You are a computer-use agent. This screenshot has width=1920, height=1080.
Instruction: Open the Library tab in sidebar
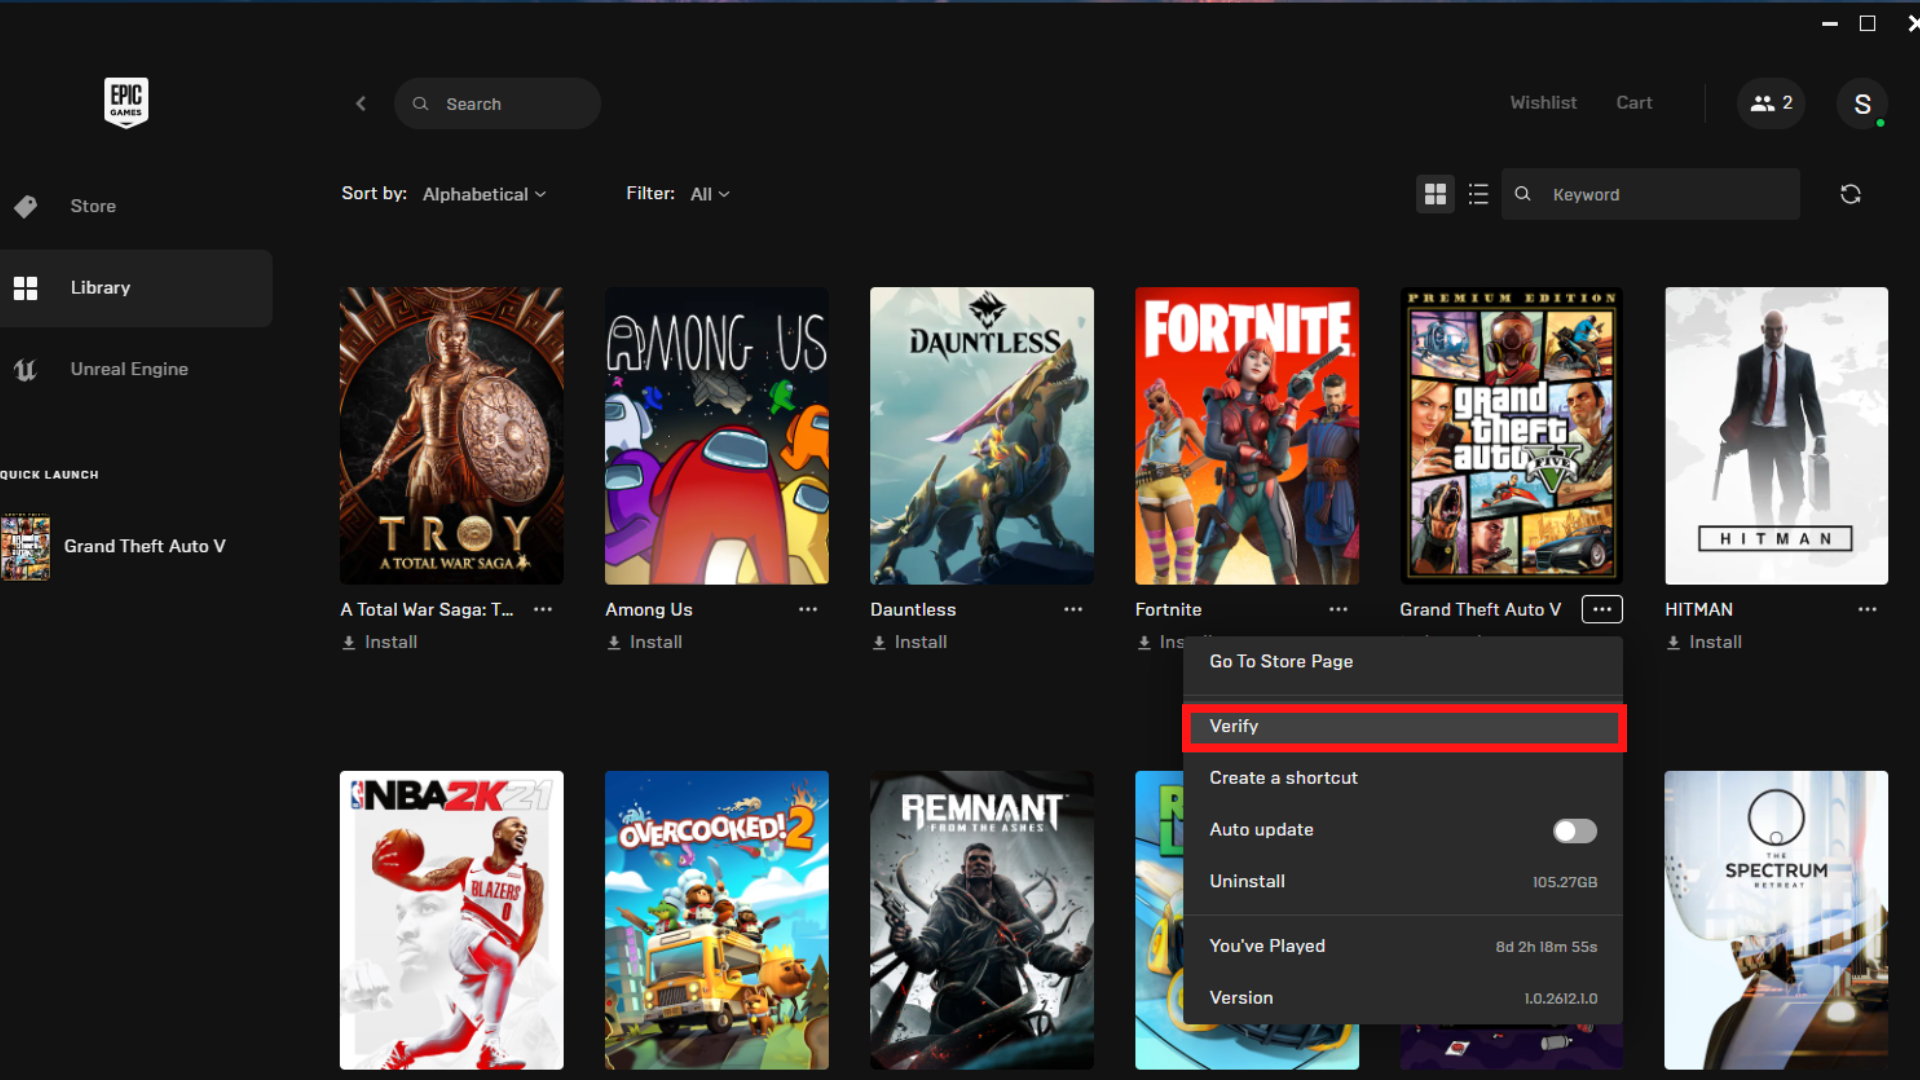click(136, 288)
